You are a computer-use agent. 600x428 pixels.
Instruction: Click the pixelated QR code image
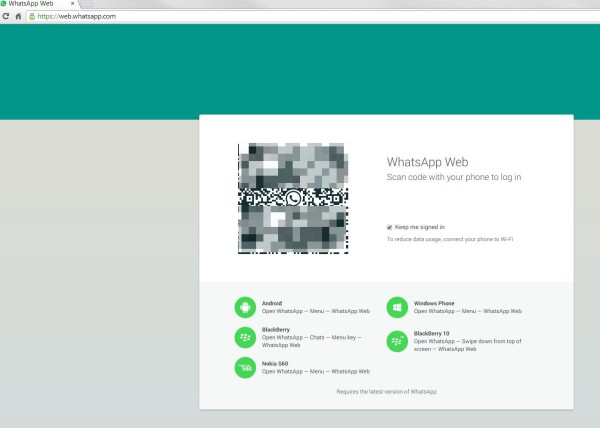(293, 198)
